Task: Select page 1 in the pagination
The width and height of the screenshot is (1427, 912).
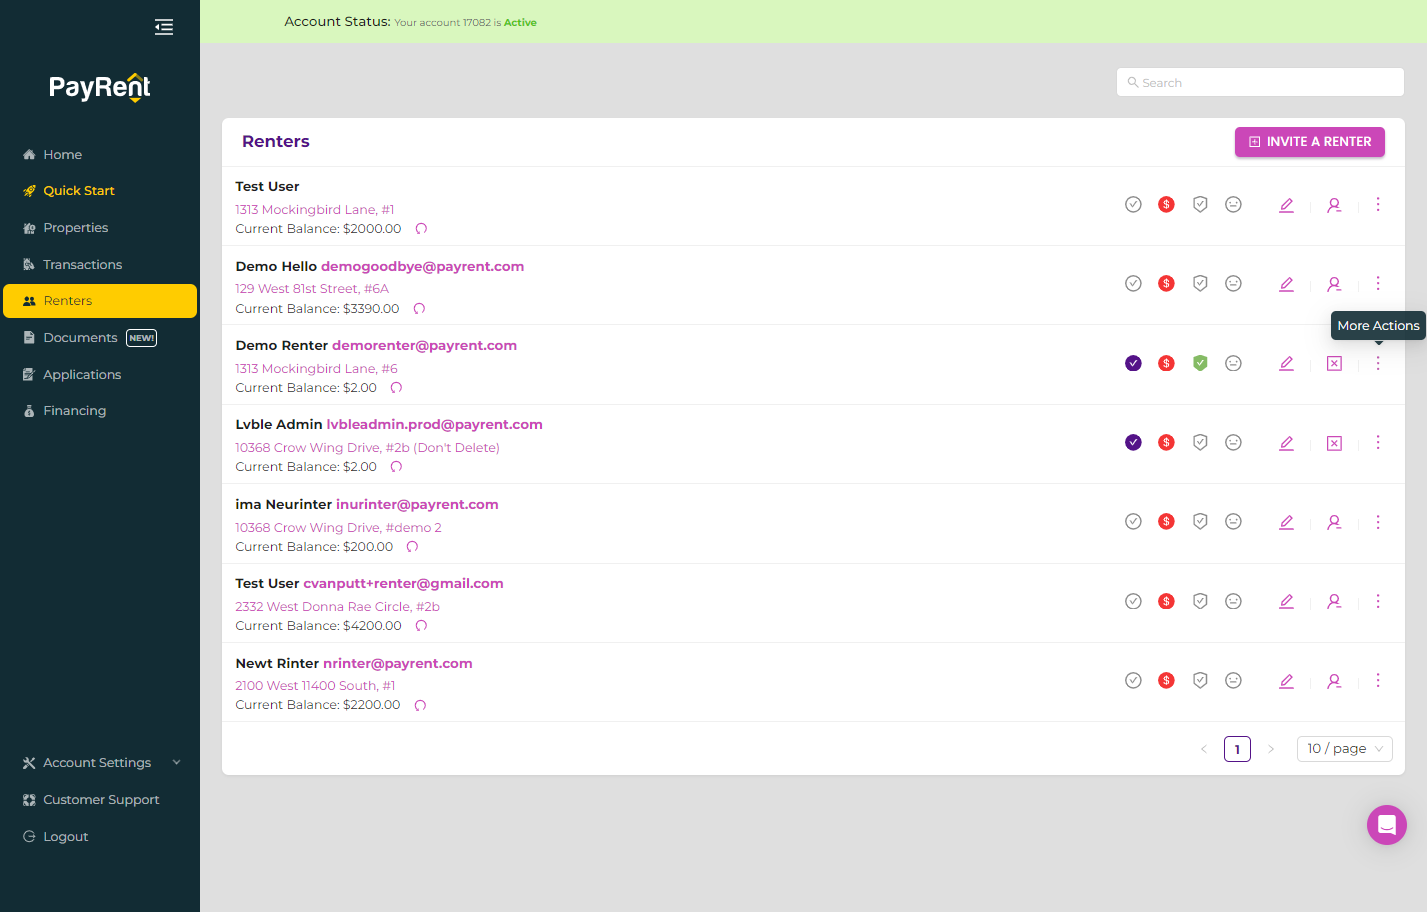Action: 1237,749
